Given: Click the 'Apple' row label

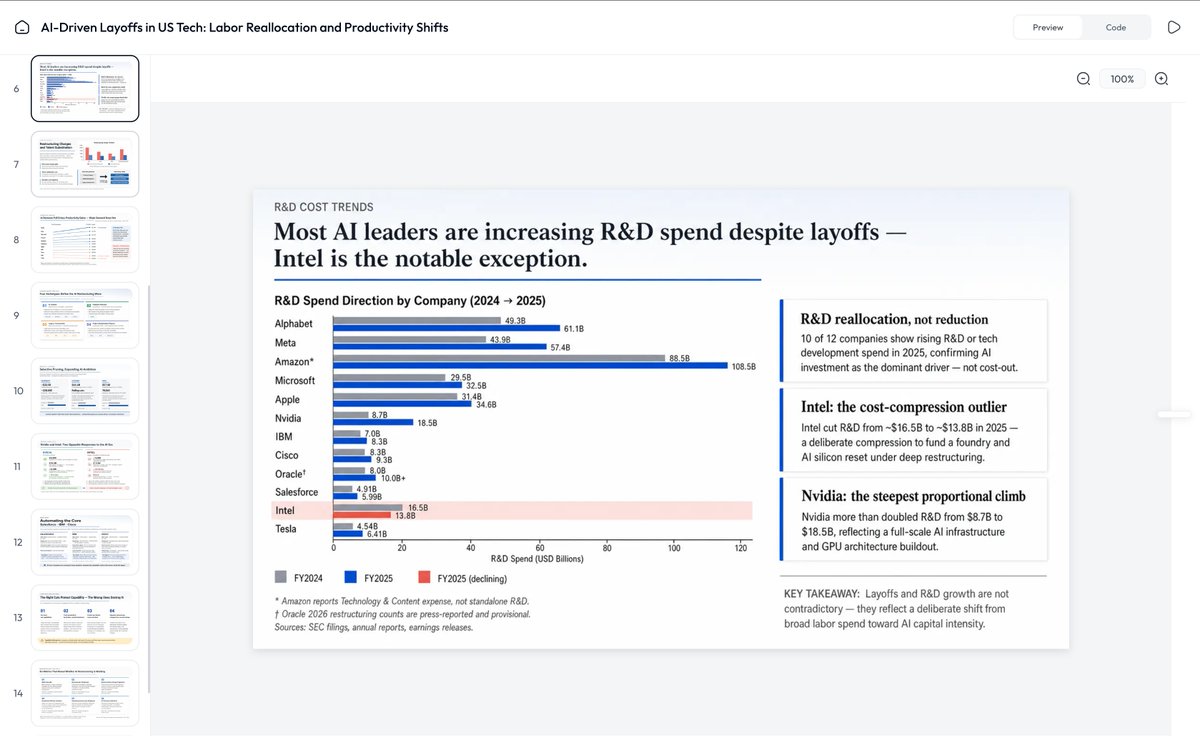Looking at the screenshot, I should [x=287, y=399].
